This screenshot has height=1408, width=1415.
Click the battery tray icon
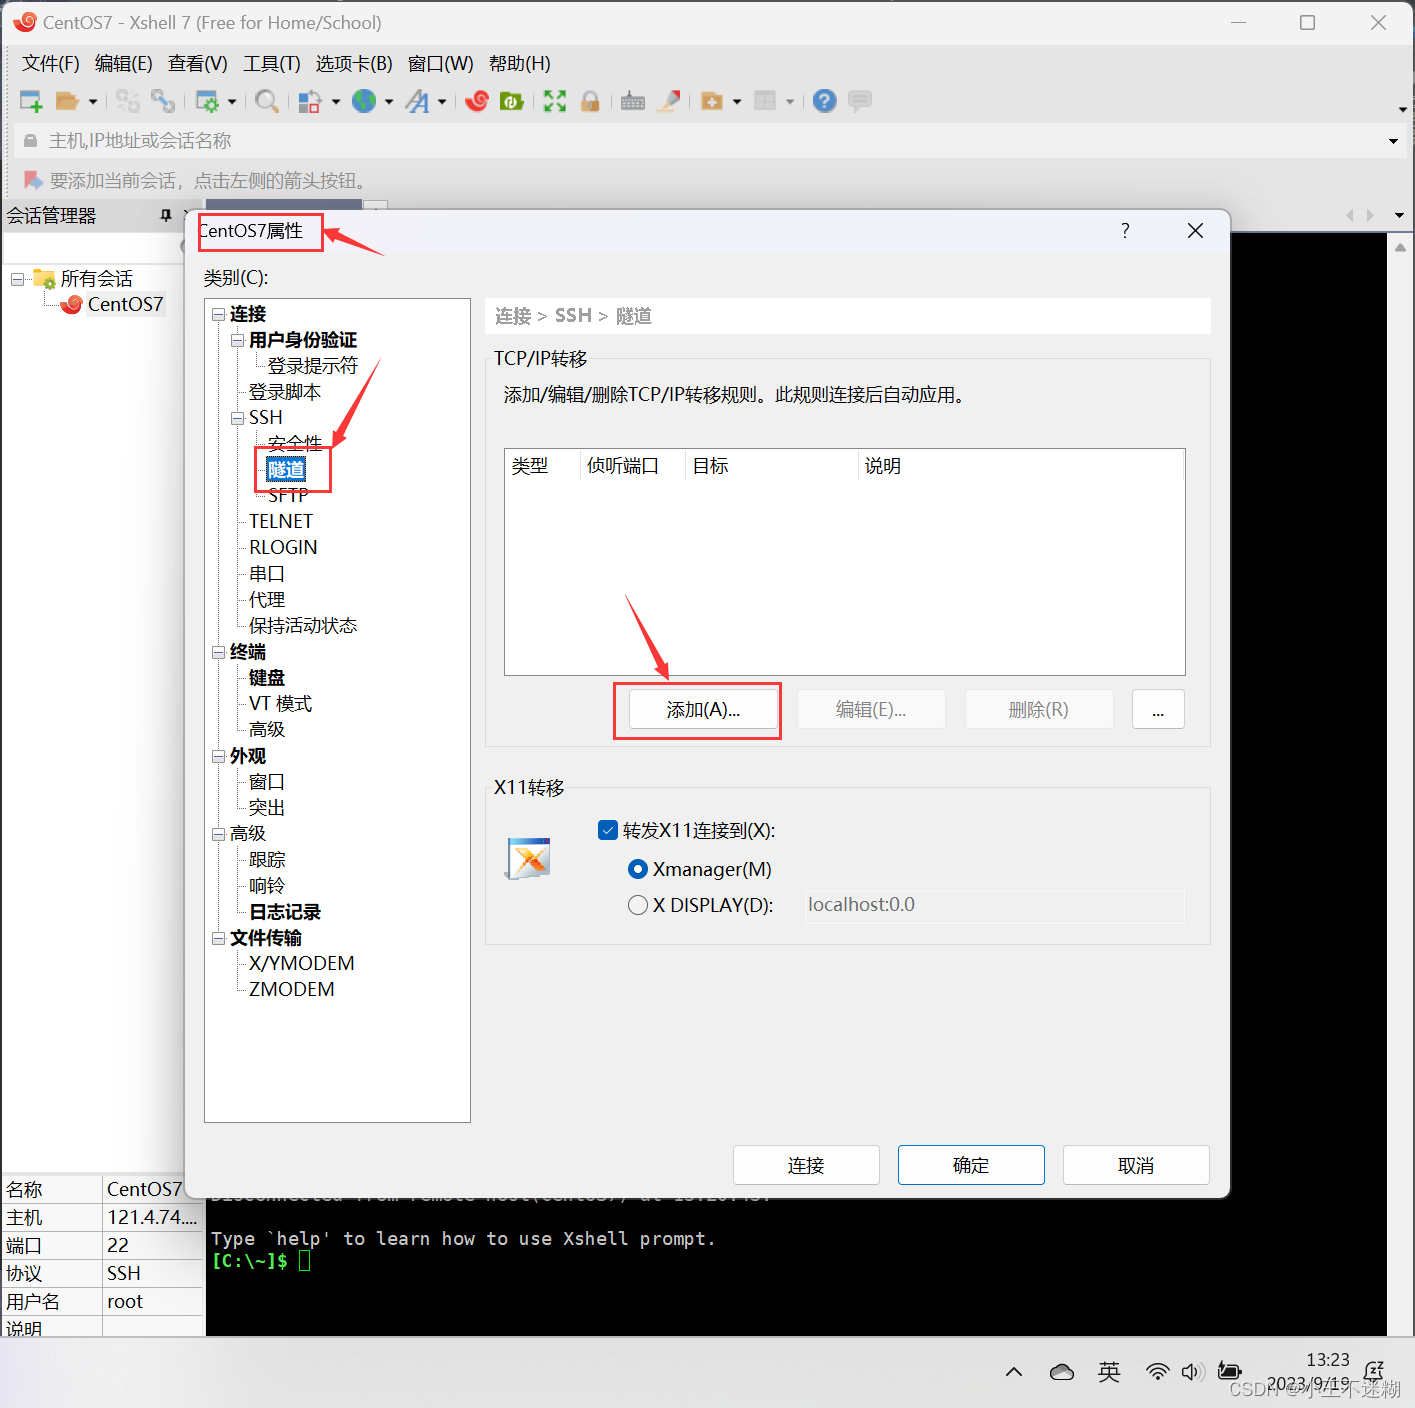click(1230, 1372)
